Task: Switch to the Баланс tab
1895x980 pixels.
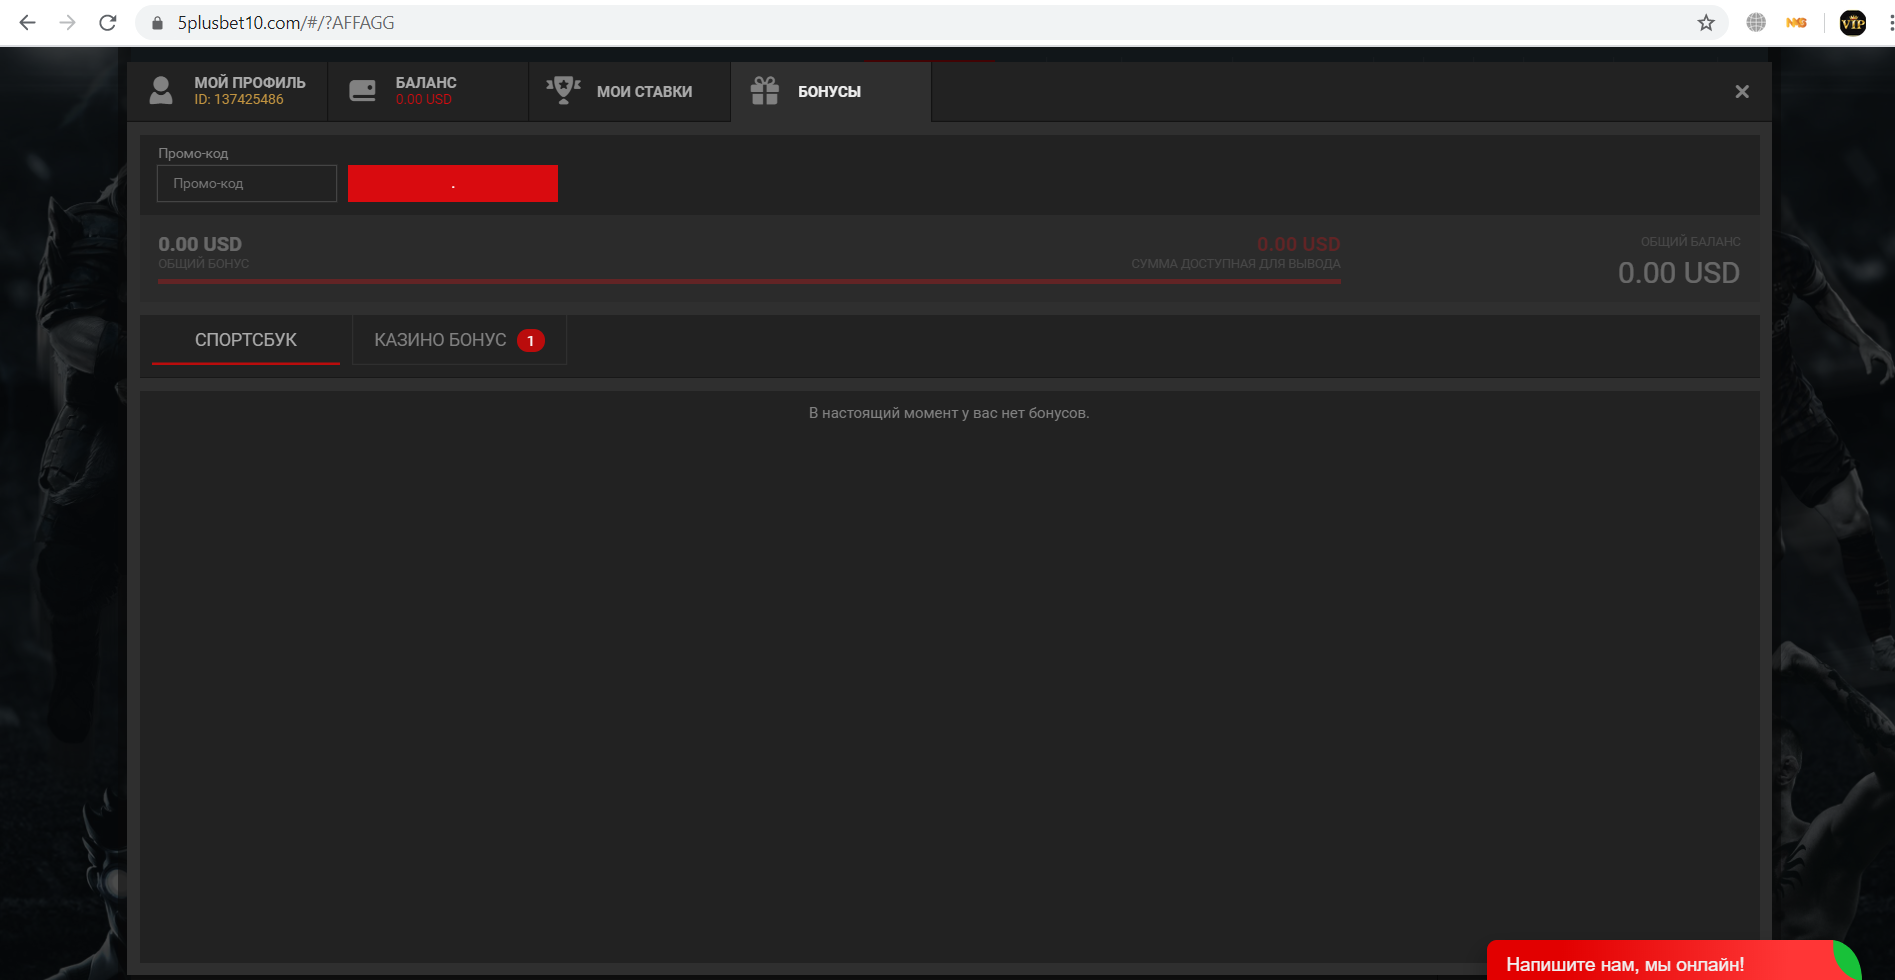Action: [428, 91]
